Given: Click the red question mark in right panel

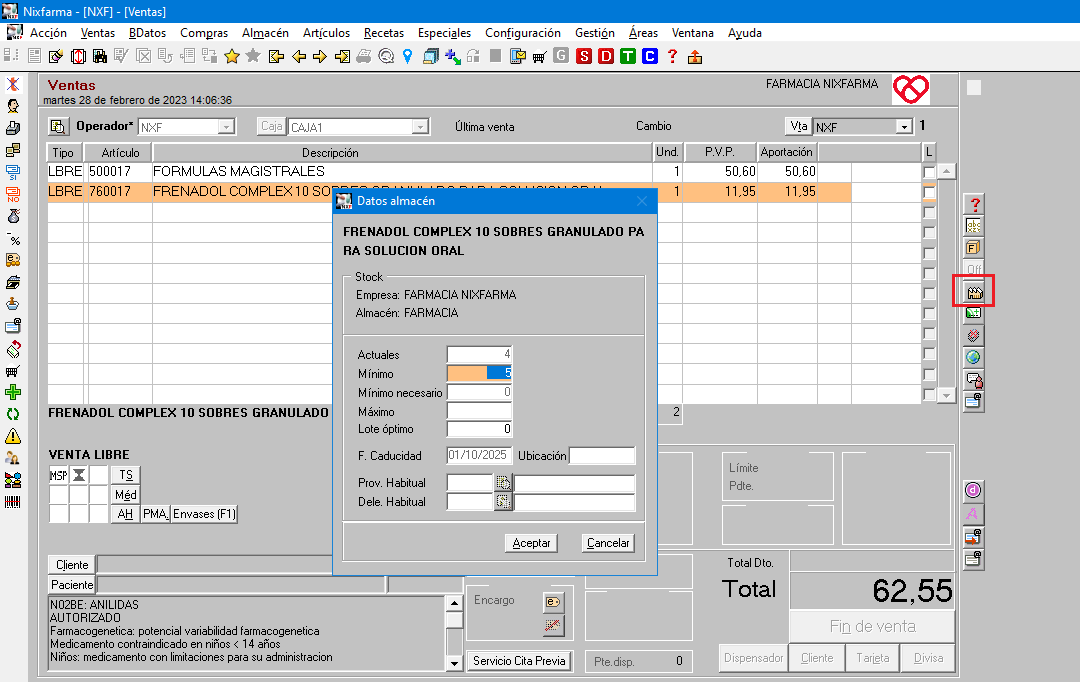Looking at the screenshot, I should pos(973,204).
